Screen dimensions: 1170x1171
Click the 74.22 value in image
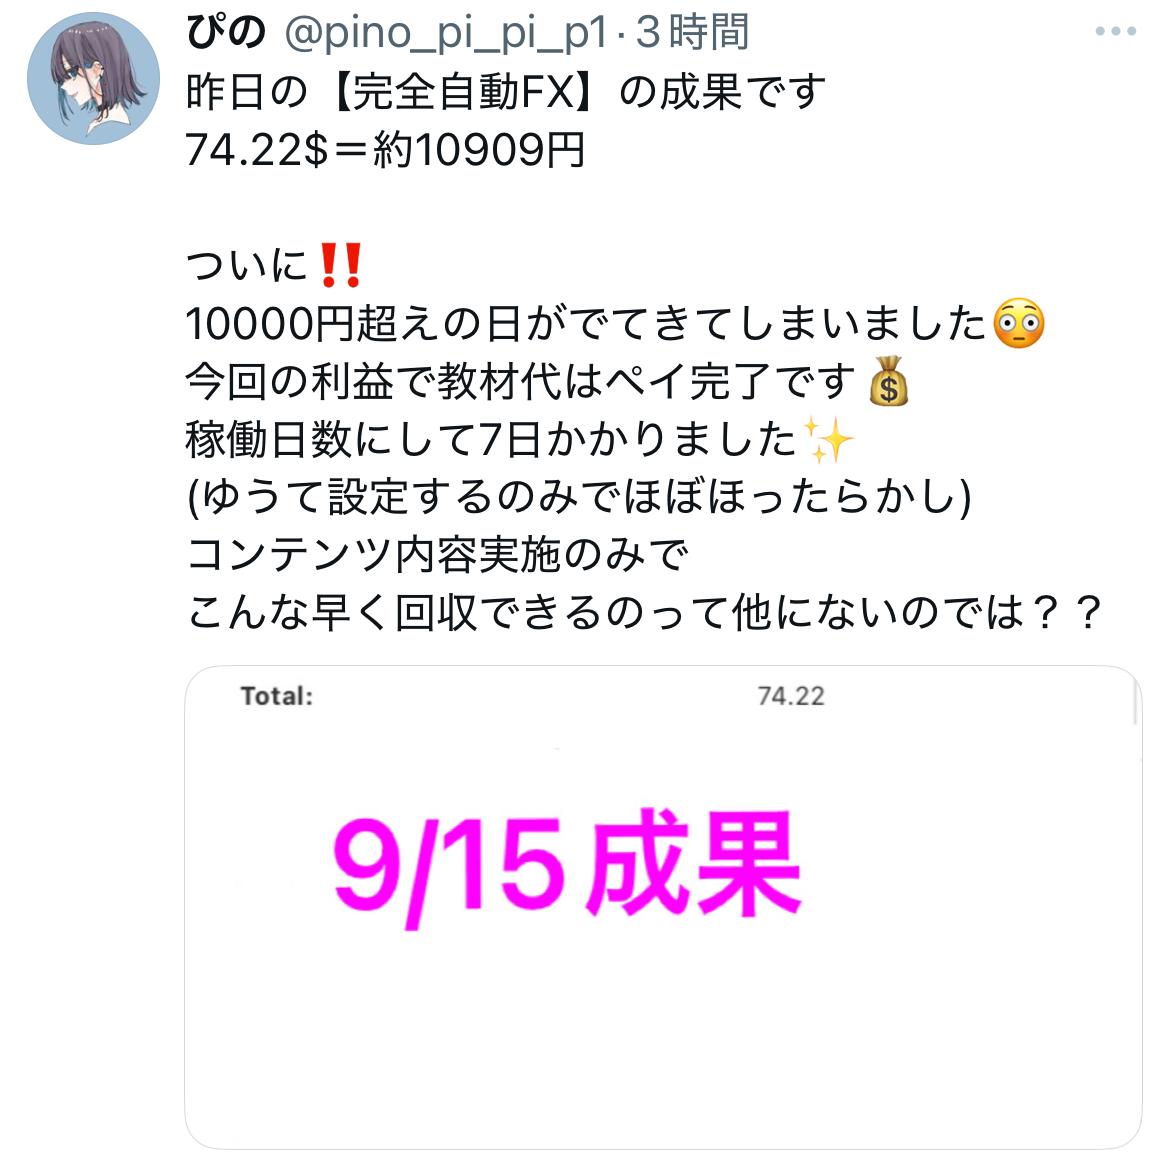[x=791, y=696]
